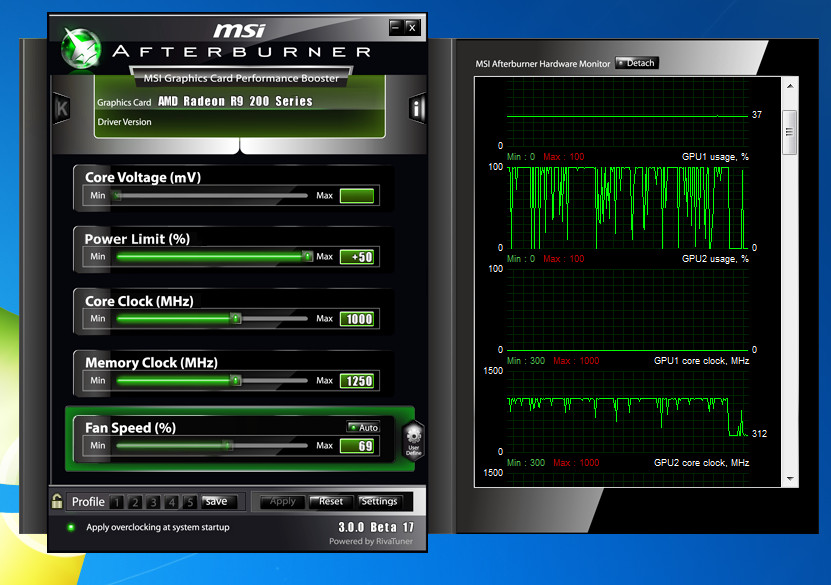This screenshot has width=831, height=585.
Task: Reset settings to defaults
Action: point(331,501)
